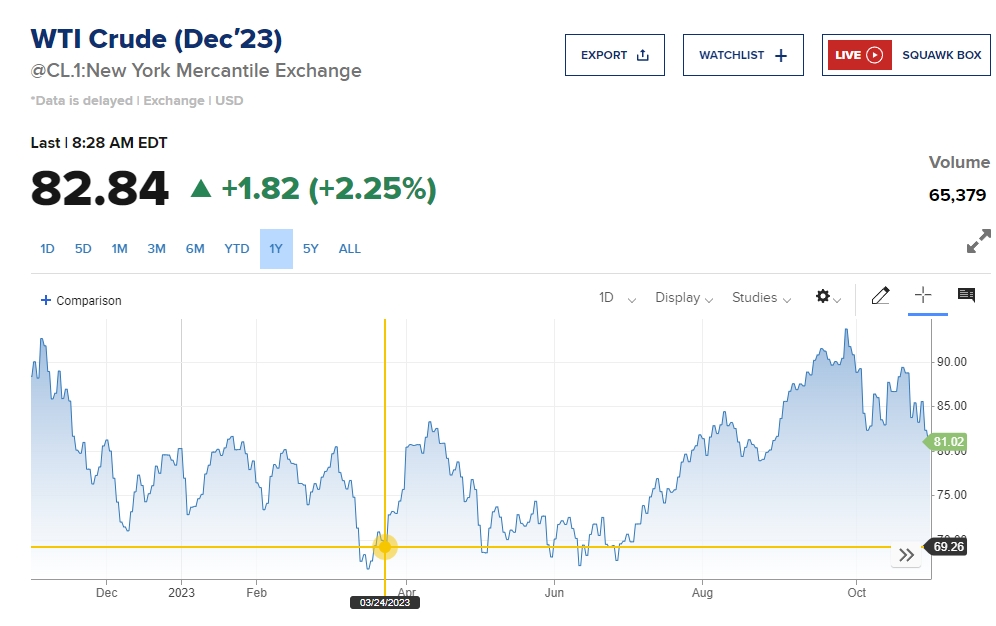Open the Studies dropdown menu
The image size is (996, 626).
(x=761, y=298)
